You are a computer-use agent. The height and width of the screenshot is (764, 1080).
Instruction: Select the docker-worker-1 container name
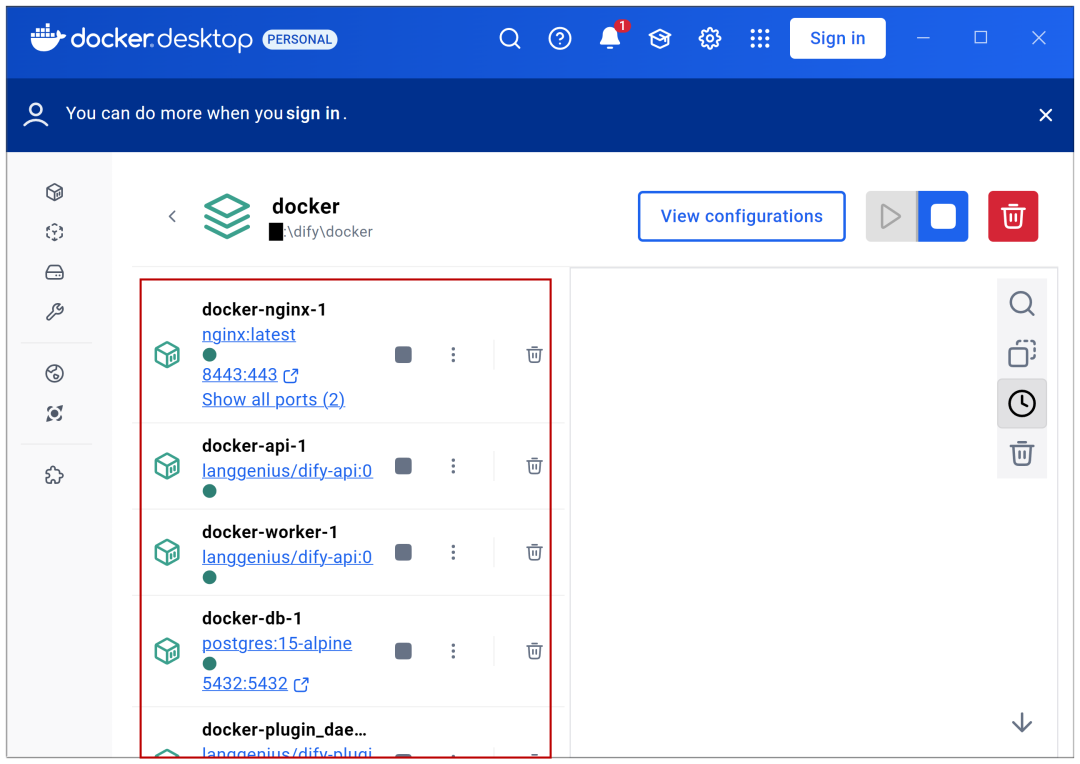point(269,533)
